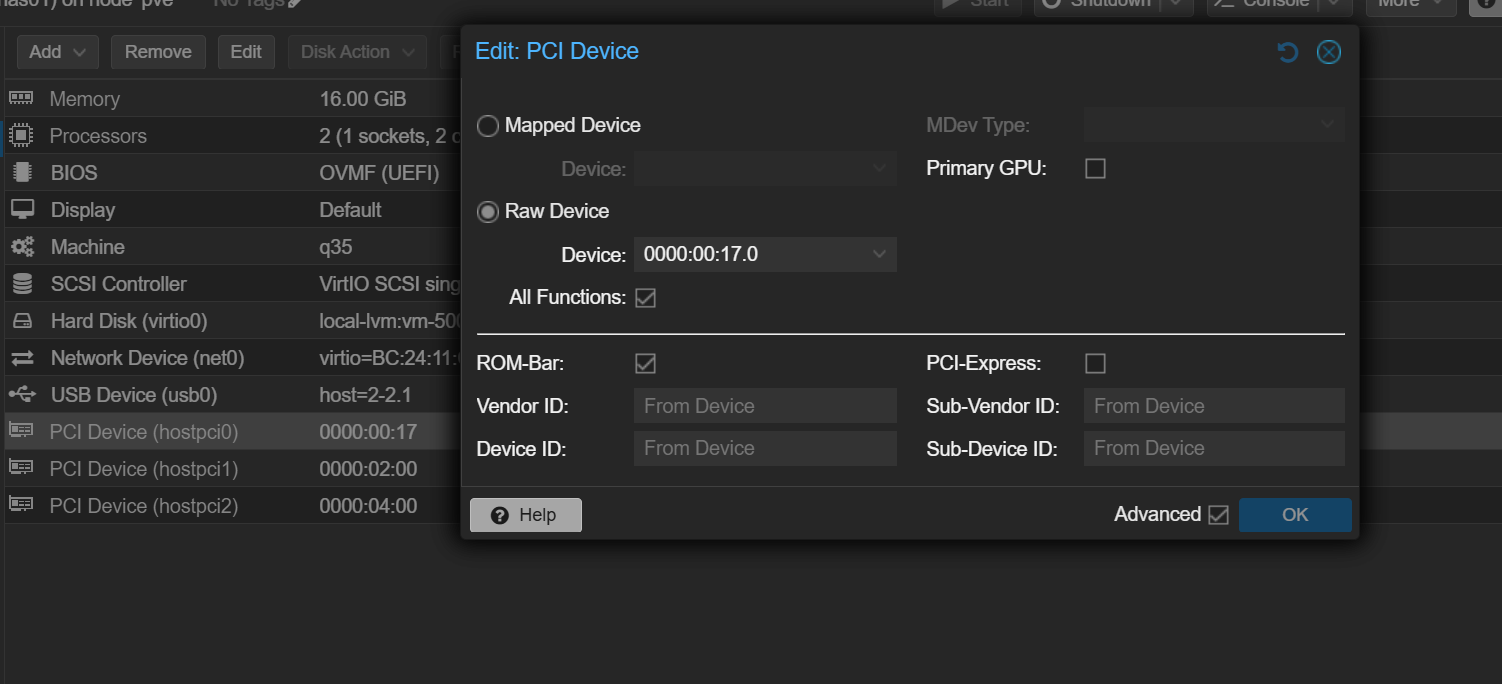
Task: Click the USB Device (usb0) icon
Action: click(21, 395)
